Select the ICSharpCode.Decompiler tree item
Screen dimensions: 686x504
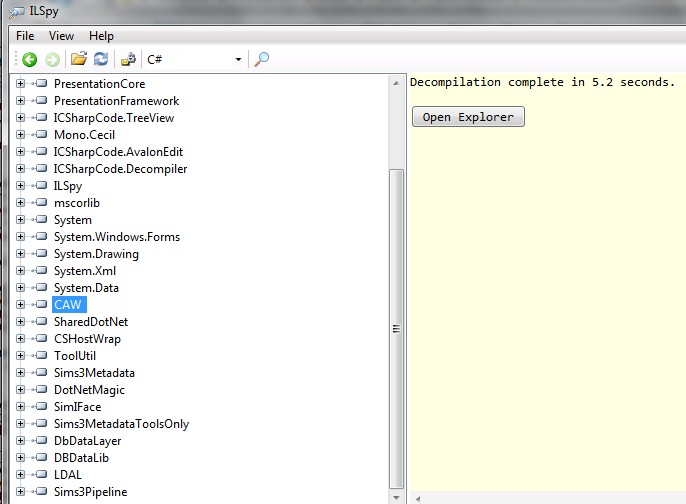coord(120,169)
